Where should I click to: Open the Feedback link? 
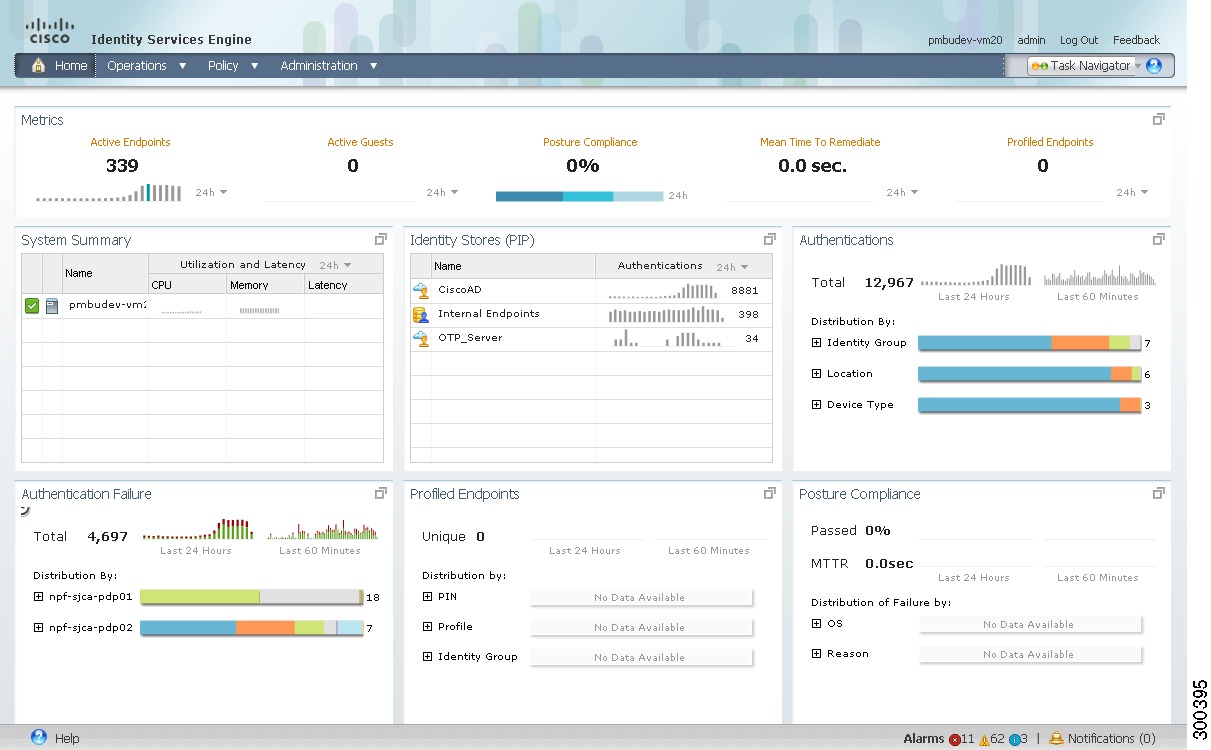click(1136, 40)
